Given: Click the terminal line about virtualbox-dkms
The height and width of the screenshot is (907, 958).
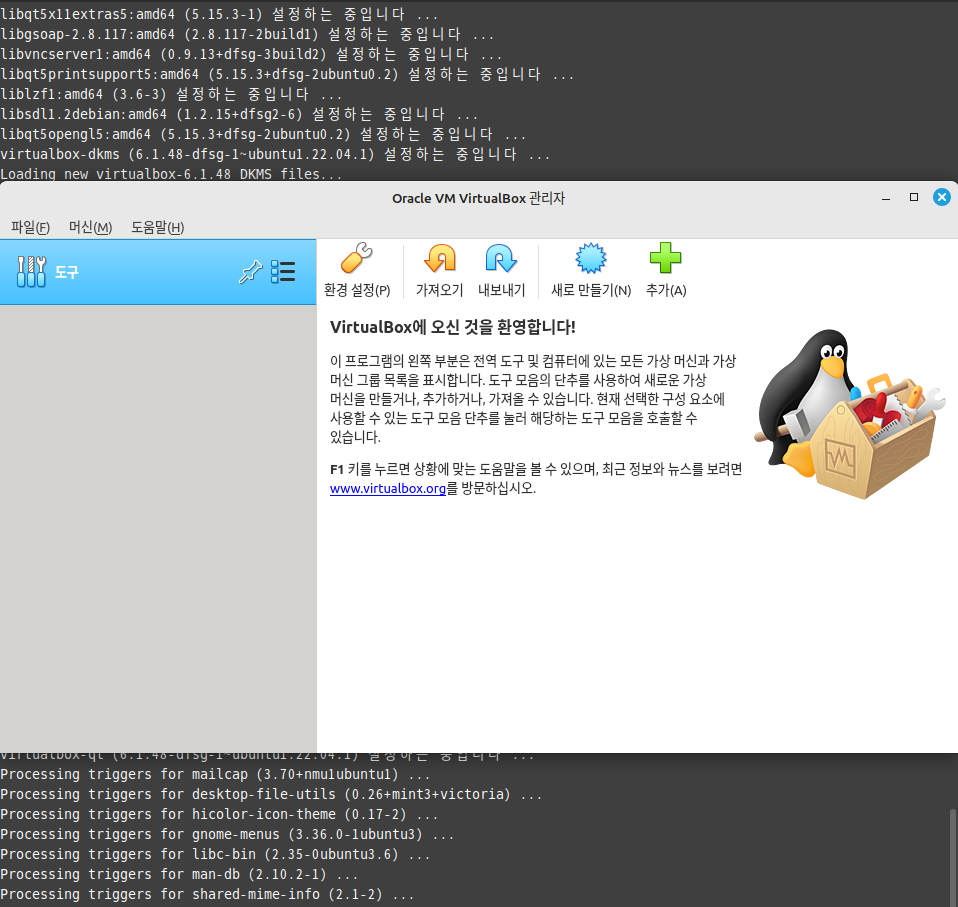Looking at the screenshot, I should 275,155.
